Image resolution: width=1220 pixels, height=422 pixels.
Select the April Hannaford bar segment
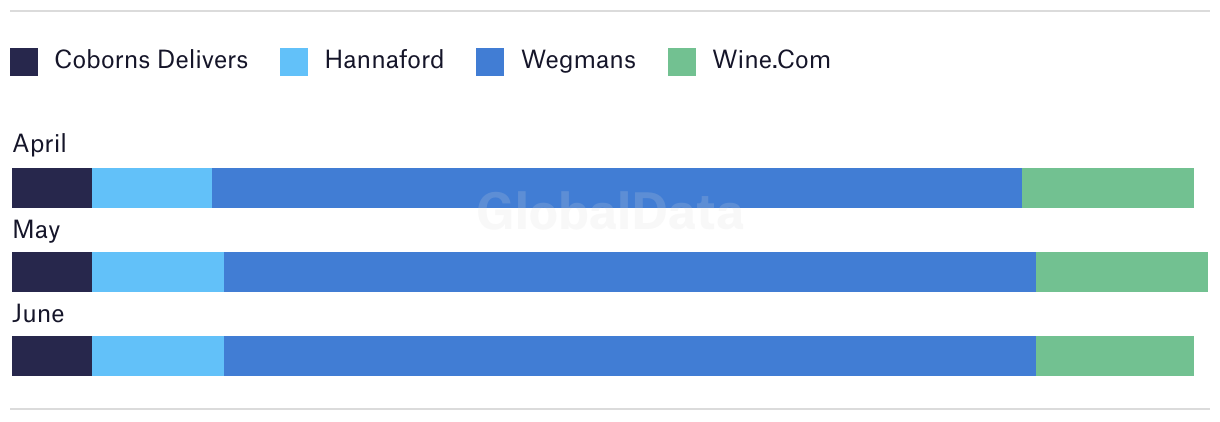coord(152,188)
